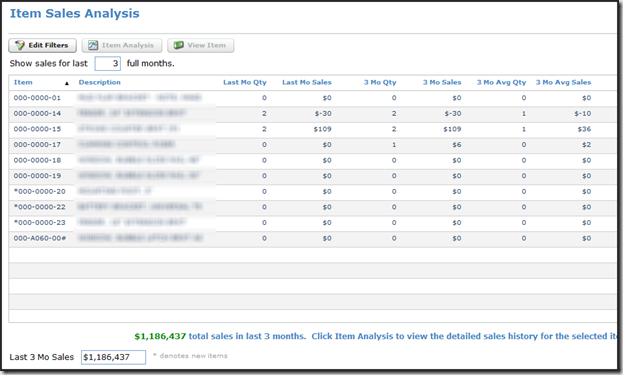Sort by Last Mo Qty column
Screen dimensions: 623x375
click(245, 82)
